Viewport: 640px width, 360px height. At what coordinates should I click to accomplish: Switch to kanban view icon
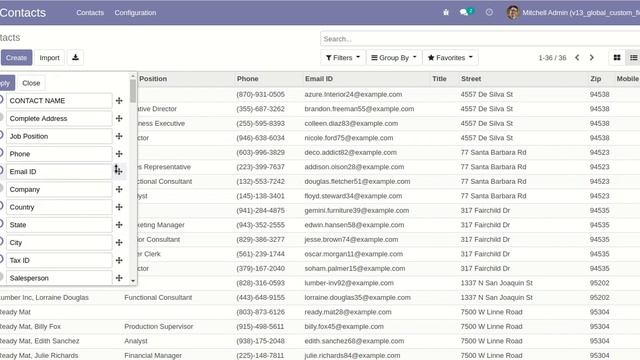point(617,58)
